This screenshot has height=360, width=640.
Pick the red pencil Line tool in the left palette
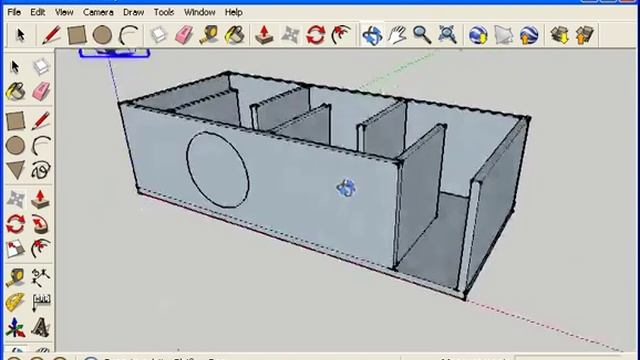40,121
